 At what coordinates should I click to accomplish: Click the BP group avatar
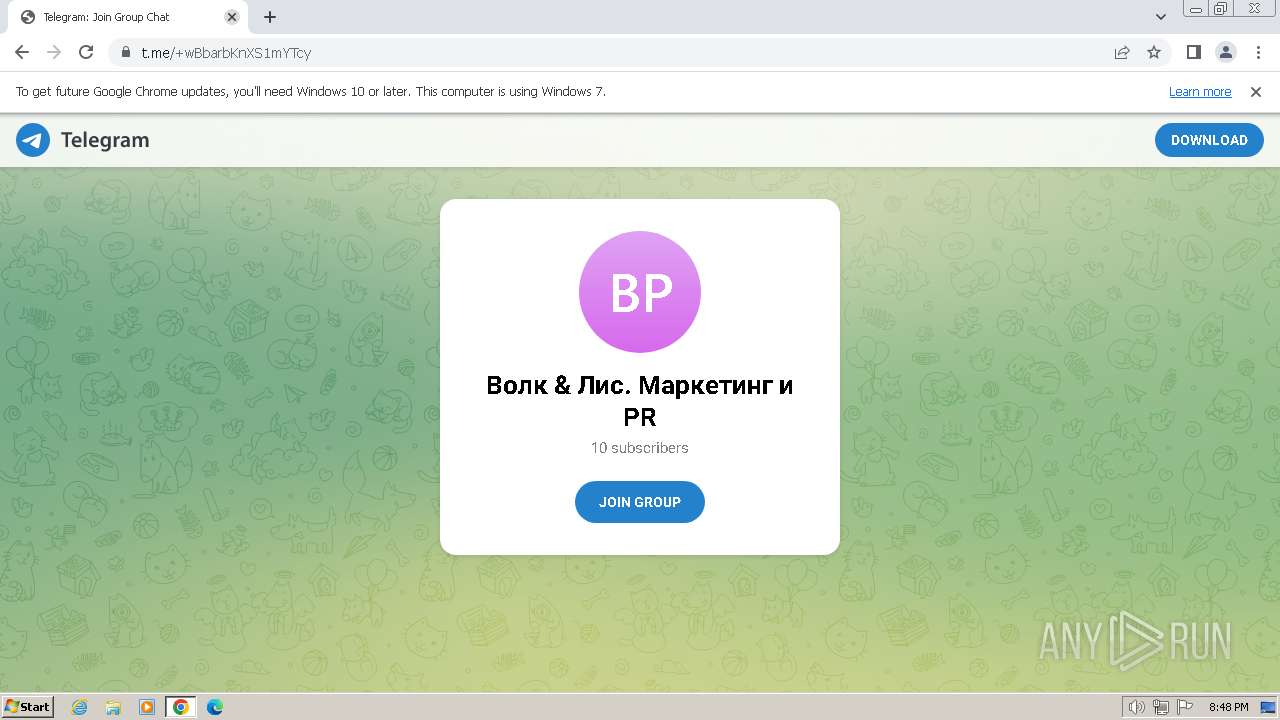(x=640, y=292)
